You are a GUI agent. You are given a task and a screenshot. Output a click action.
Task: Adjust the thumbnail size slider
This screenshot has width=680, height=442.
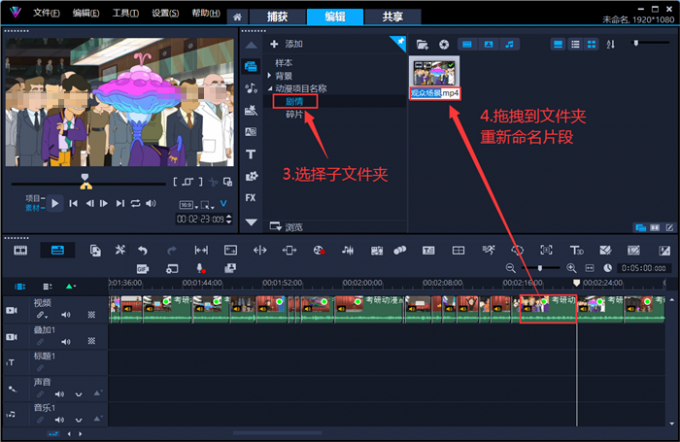(x=636, y=43)
